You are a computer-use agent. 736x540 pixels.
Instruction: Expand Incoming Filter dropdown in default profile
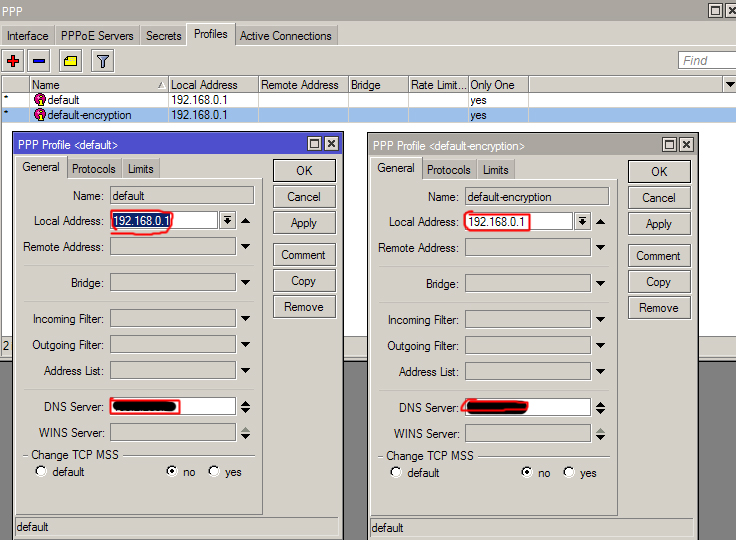click(x=245, y=319)
